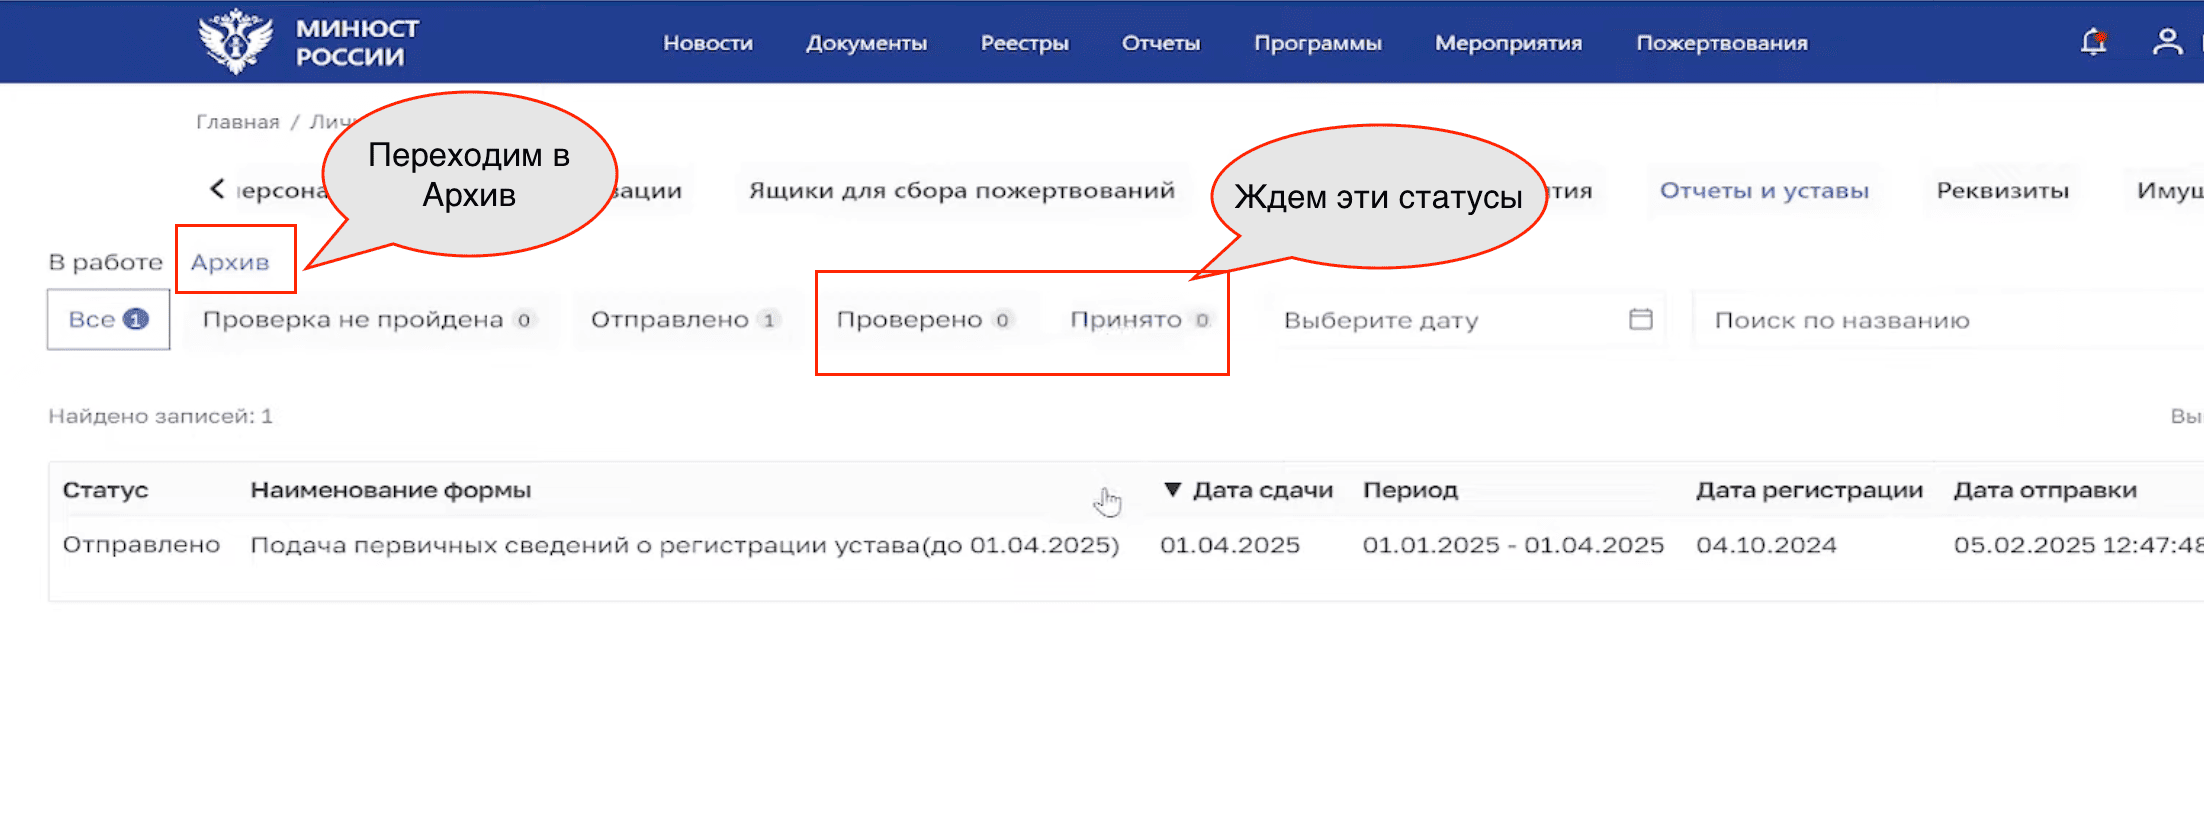Switch to Ящики для сбора пожертвований tab

tap(962, 190)
